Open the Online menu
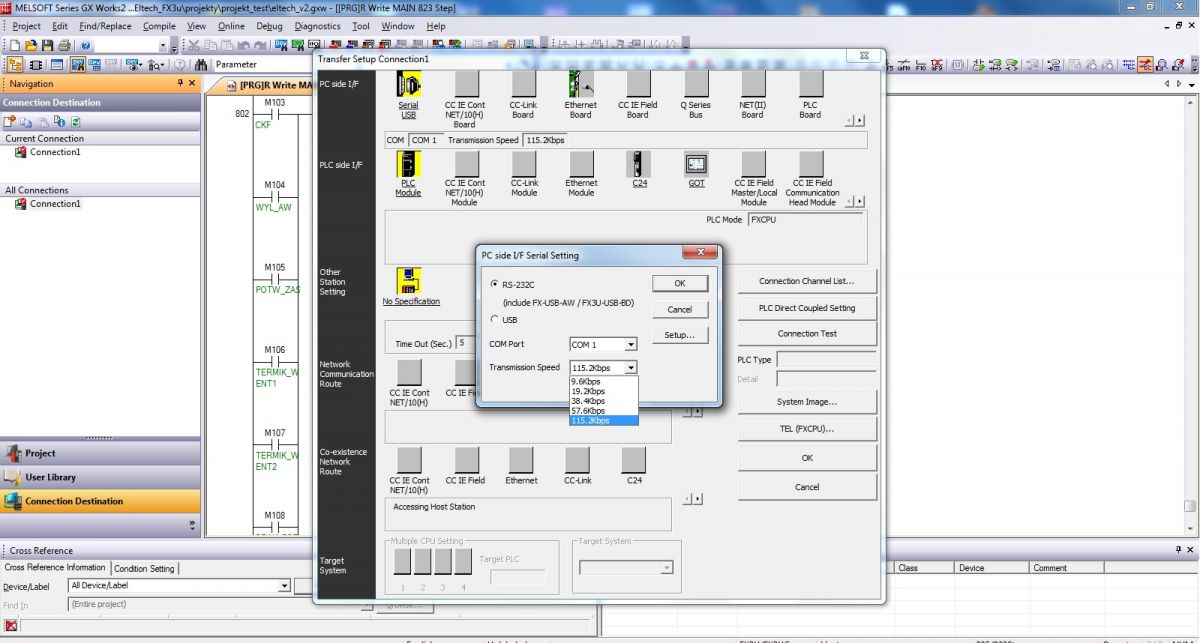This screenshot has width=1200, height=643. [231, 26]
